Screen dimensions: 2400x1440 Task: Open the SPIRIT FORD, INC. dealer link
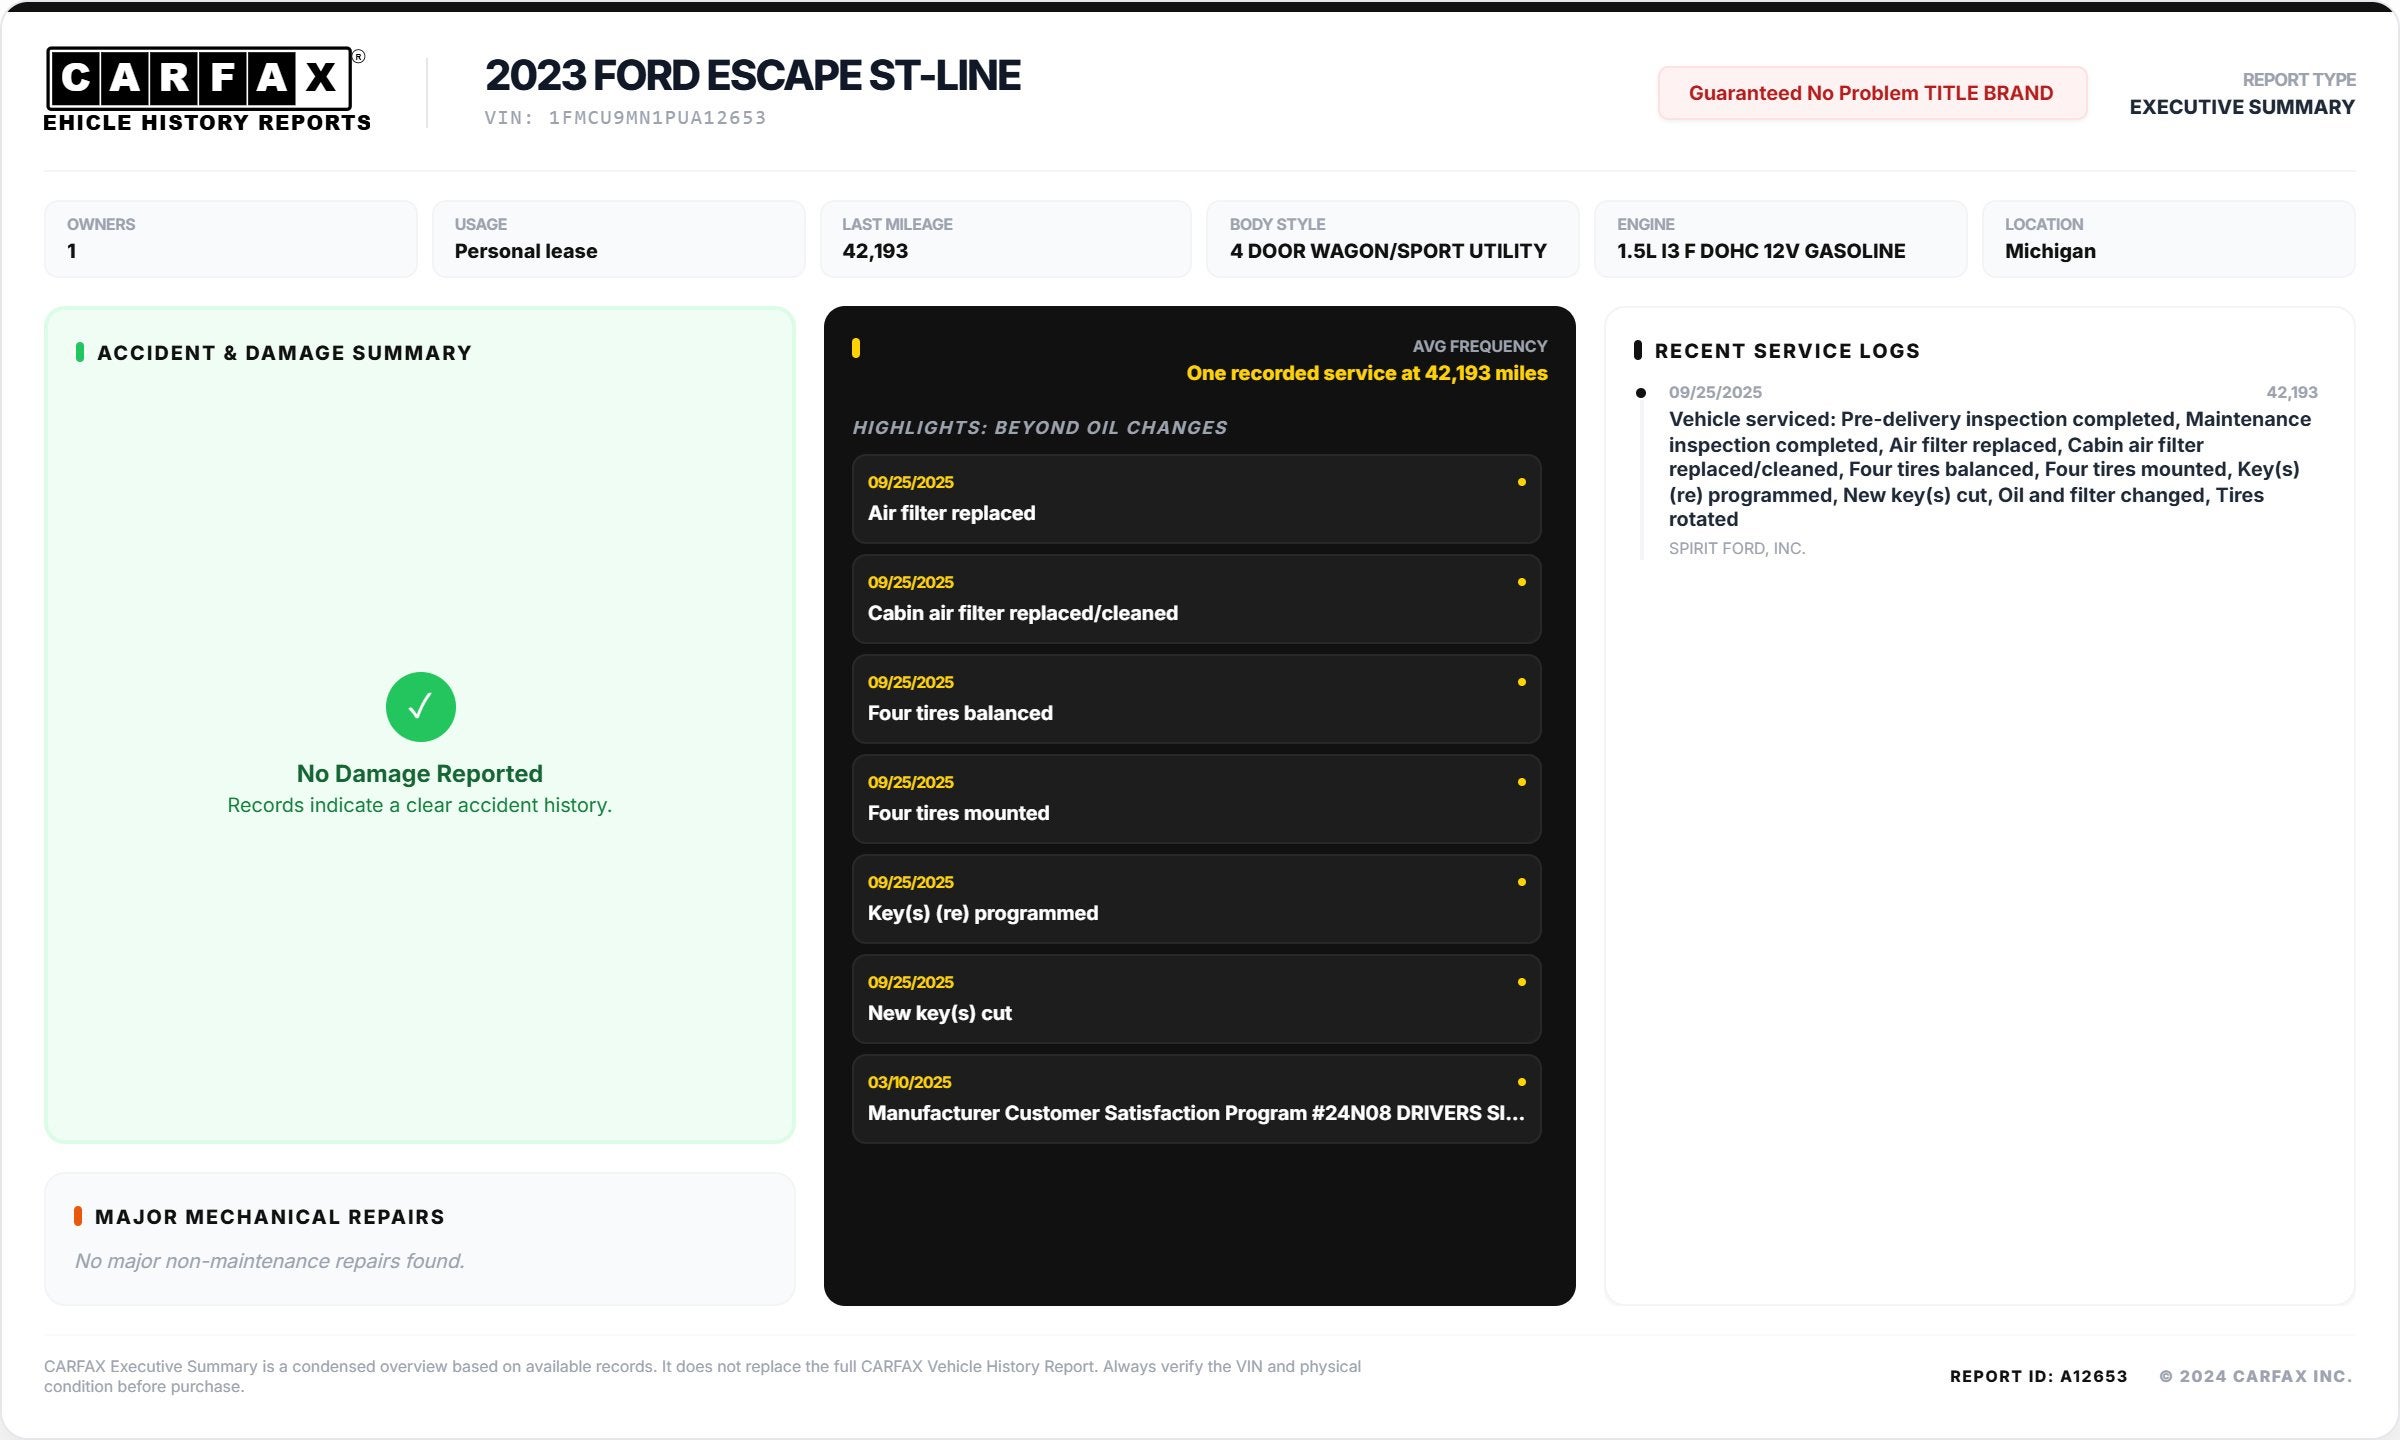[1737, 548]
